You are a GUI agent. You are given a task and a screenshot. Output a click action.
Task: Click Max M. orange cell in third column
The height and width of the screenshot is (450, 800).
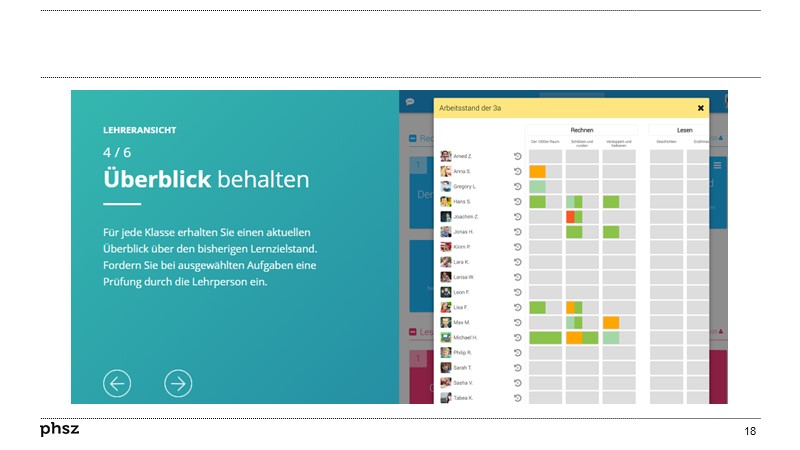click(x=611, y=322)
